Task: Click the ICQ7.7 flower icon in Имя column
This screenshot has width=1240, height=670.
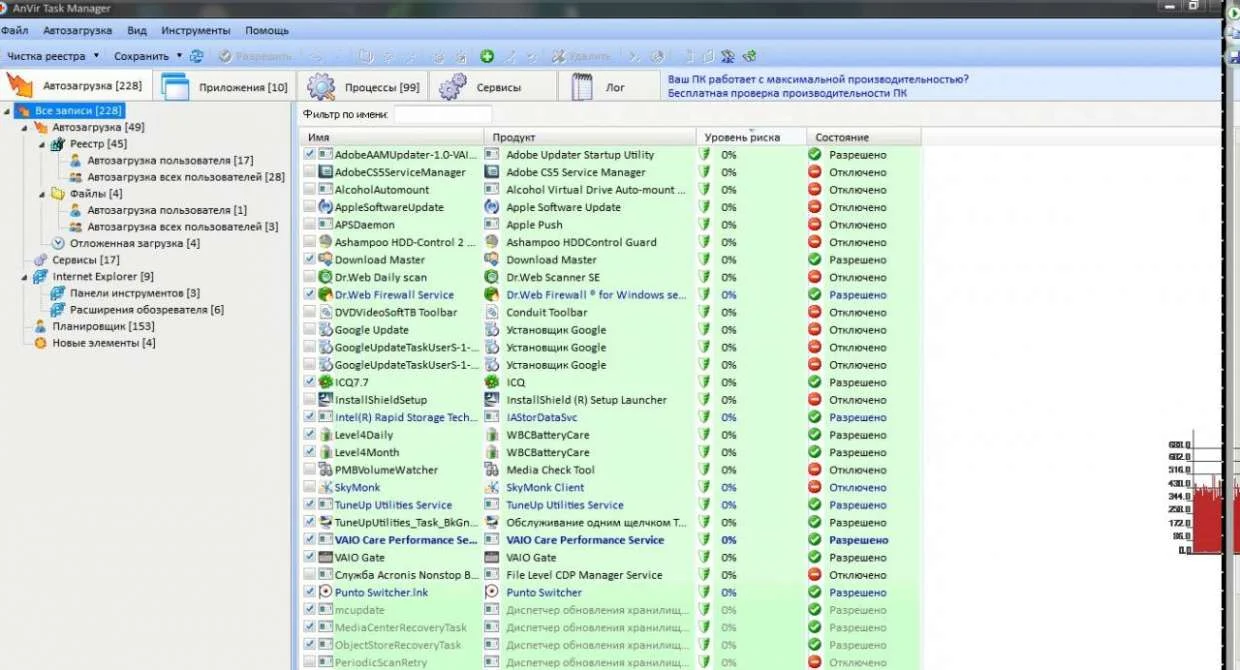Action: [325, 382]
